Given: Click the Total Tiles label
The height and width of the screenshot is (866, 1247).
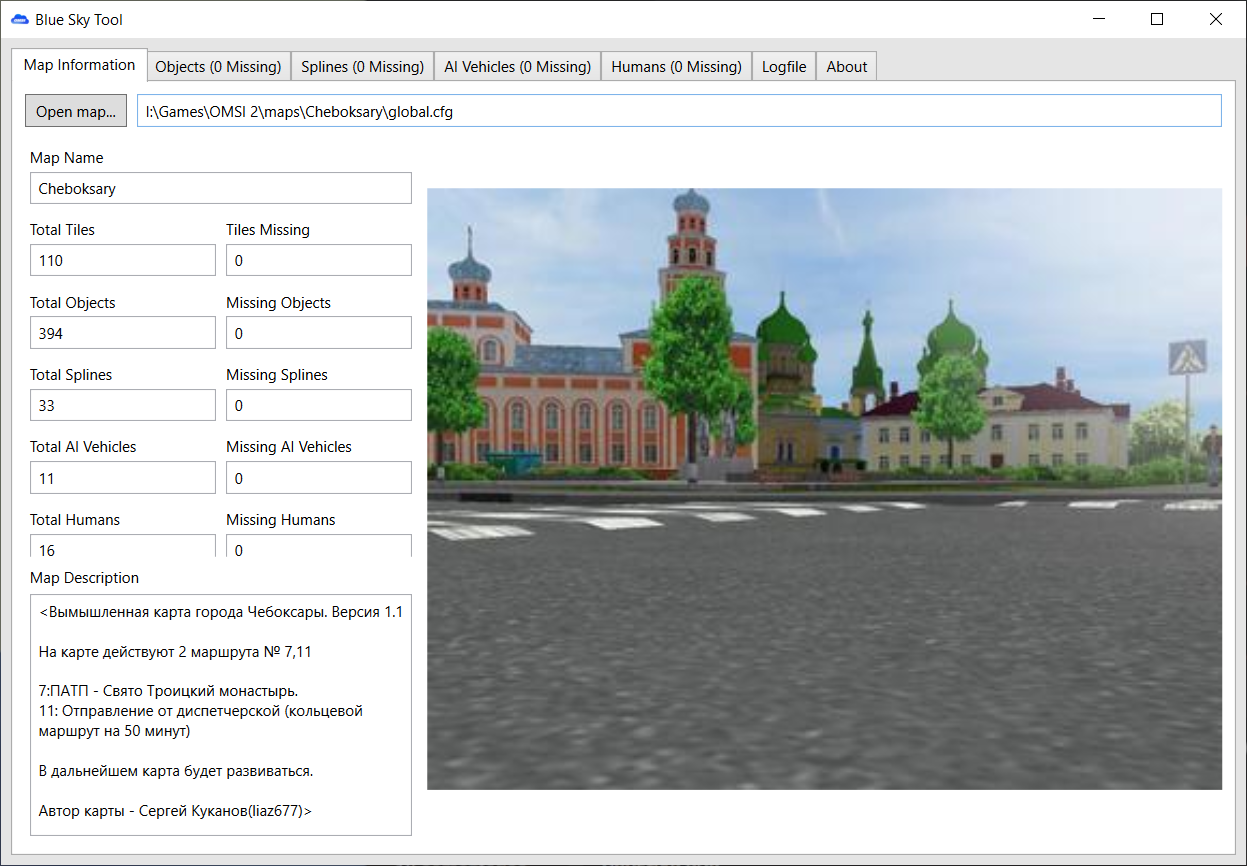Looking at the screenshot, I should click(63, 230).
